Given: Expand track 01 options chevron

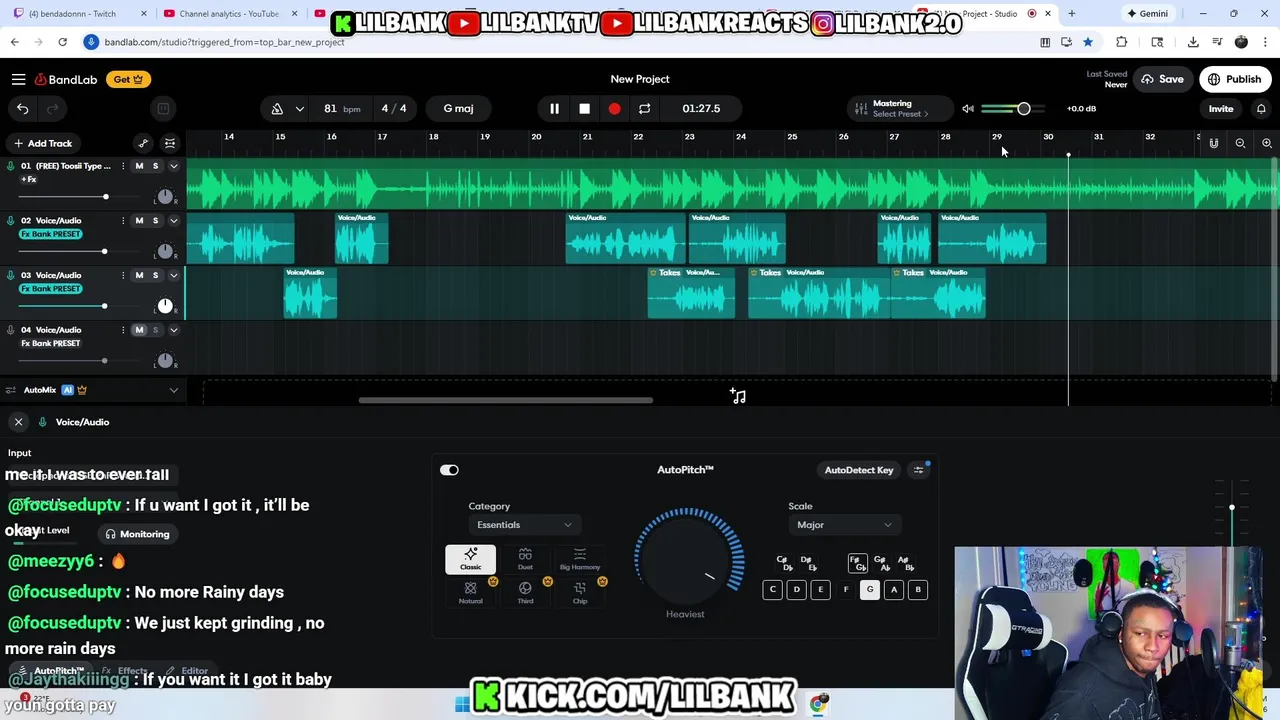Looking at the screenshot, I should click(173, 166).
